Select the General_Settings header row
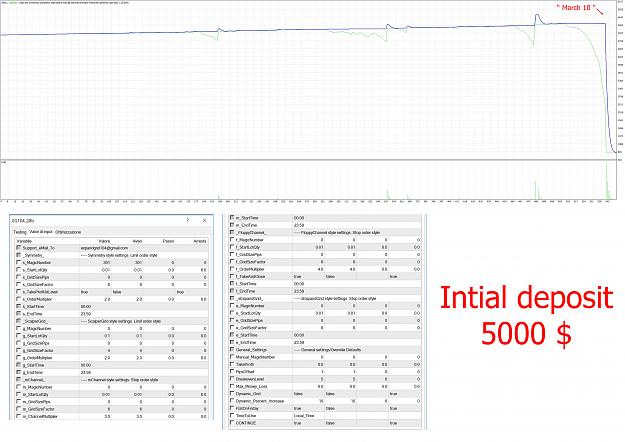Screen dimensions: 625x442 point(325,350)
